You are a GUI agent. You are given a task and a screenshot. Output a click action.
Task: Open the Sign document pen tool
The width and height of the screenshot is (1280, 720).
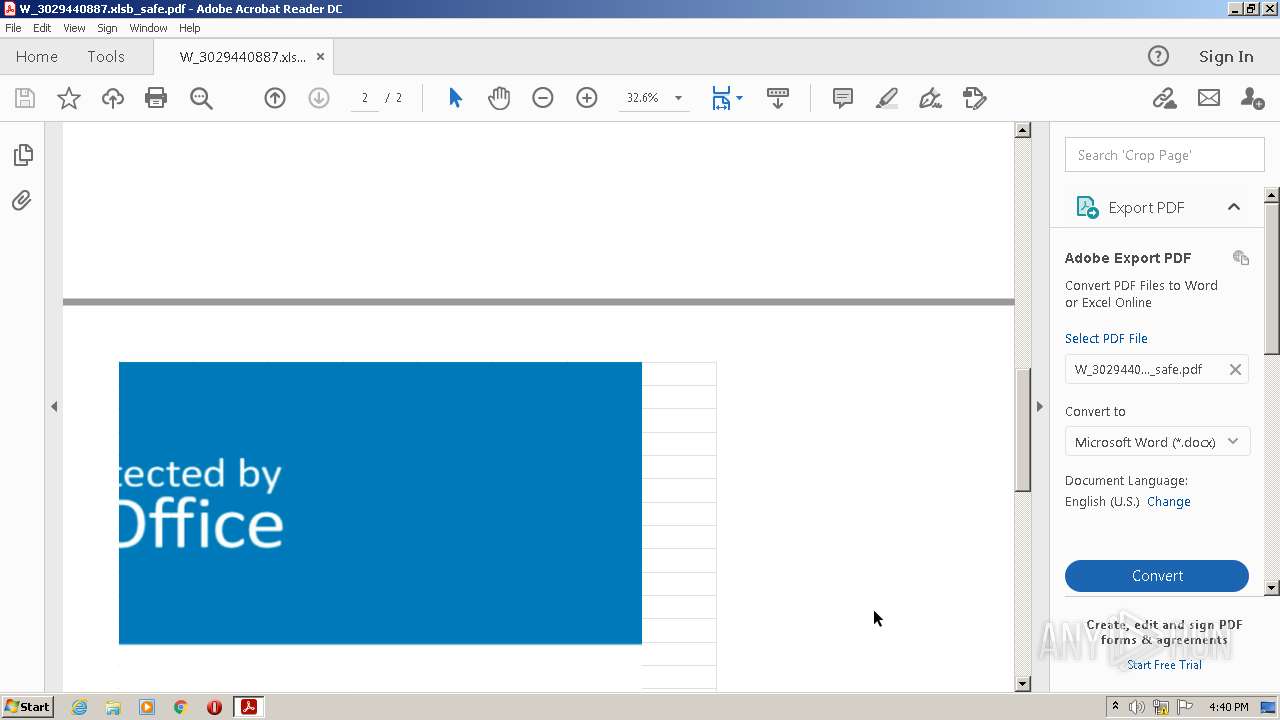click(931, 98)
